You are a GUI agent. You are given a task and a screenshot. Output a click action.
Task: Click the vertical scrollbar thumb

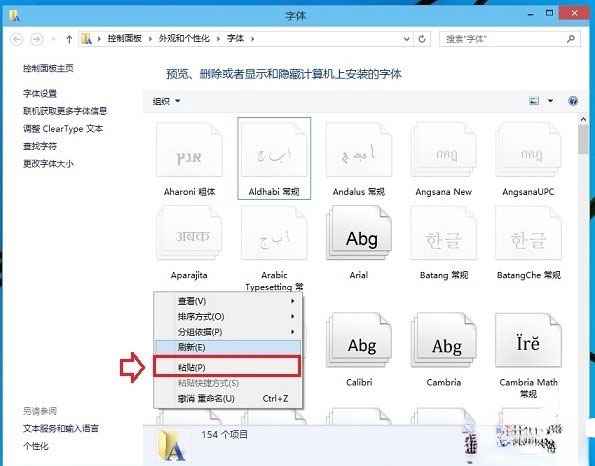[x=583, y=140]
